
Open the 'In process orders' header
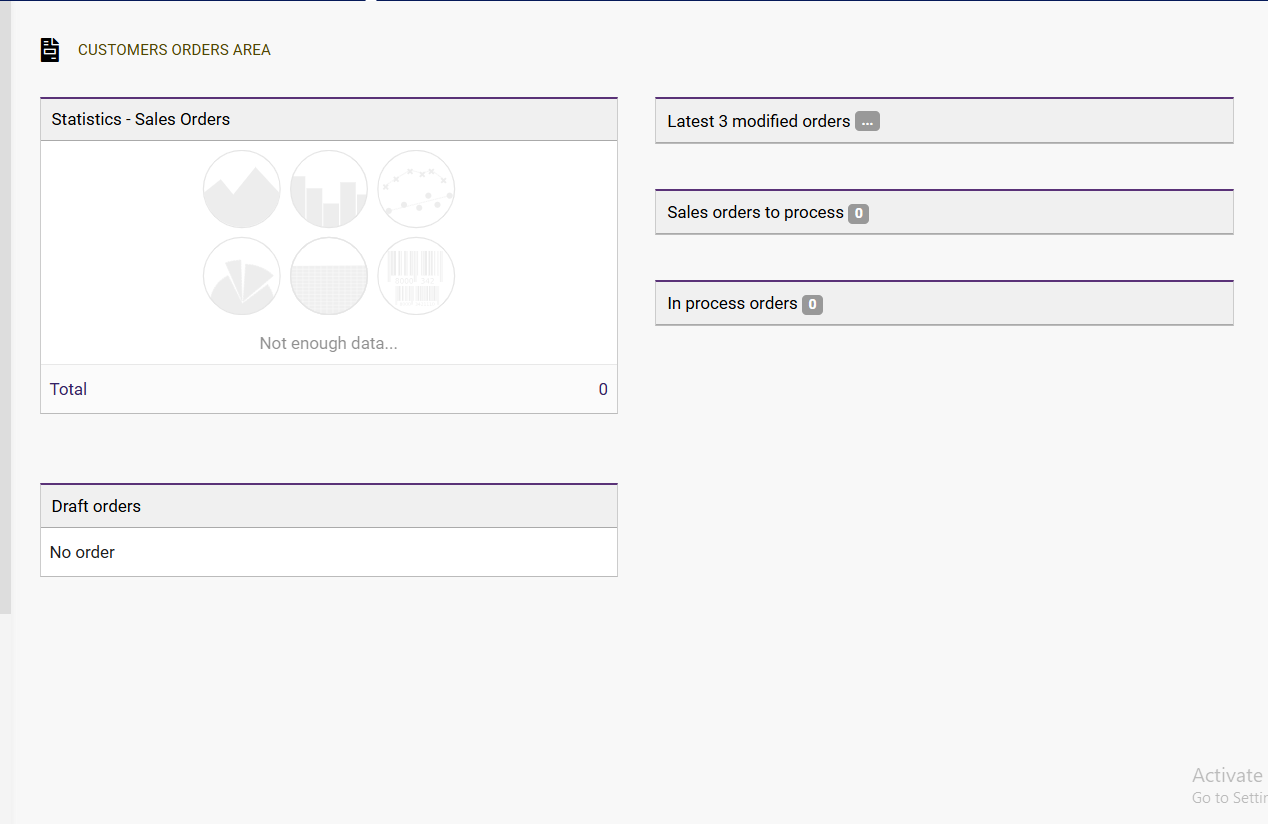[x=732, y=303]
